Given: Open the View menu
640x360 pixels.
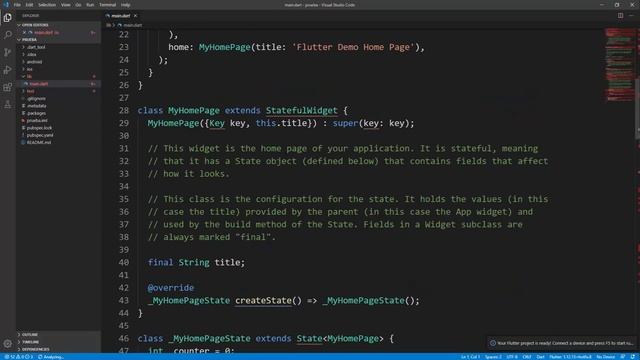Looking at the screenshot, I should (x=66, y=5).
